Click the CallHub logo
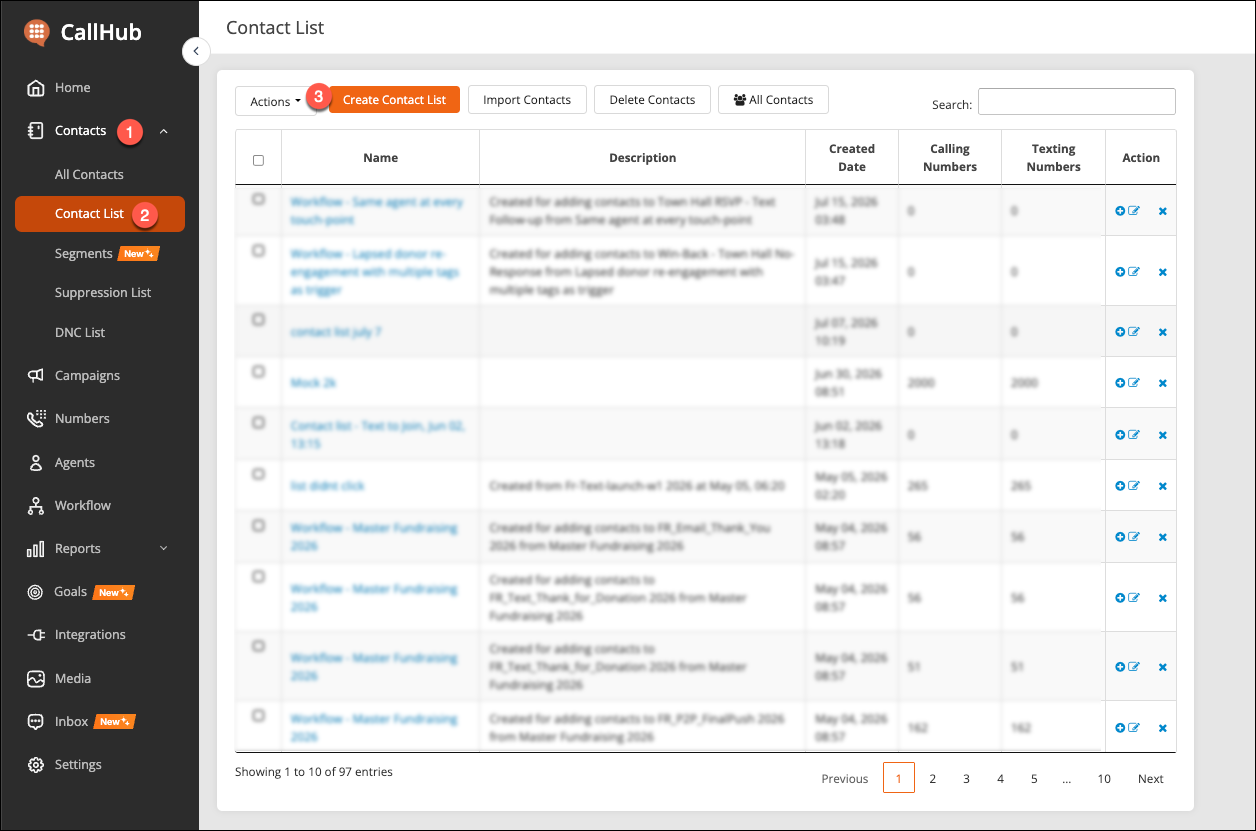This screenshot has height=831, width=1256. (83, 32)
